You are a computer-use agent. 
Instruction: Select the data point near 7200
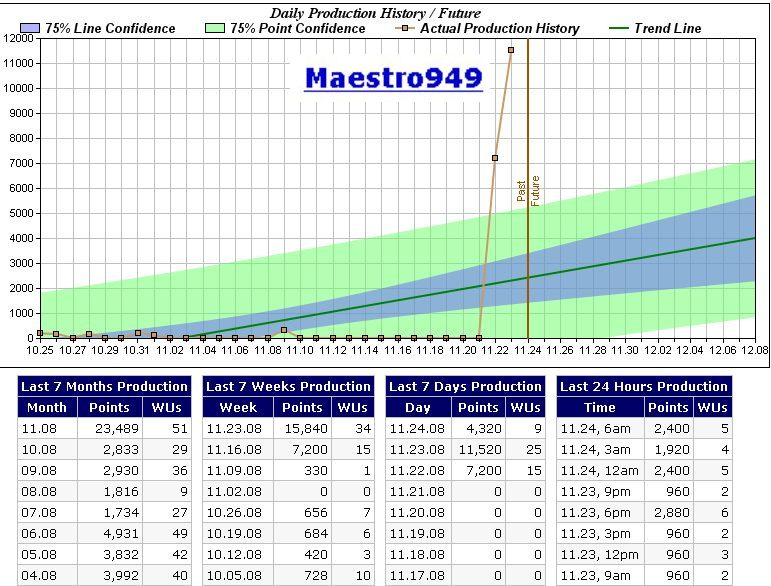click(x=495, y=158)
